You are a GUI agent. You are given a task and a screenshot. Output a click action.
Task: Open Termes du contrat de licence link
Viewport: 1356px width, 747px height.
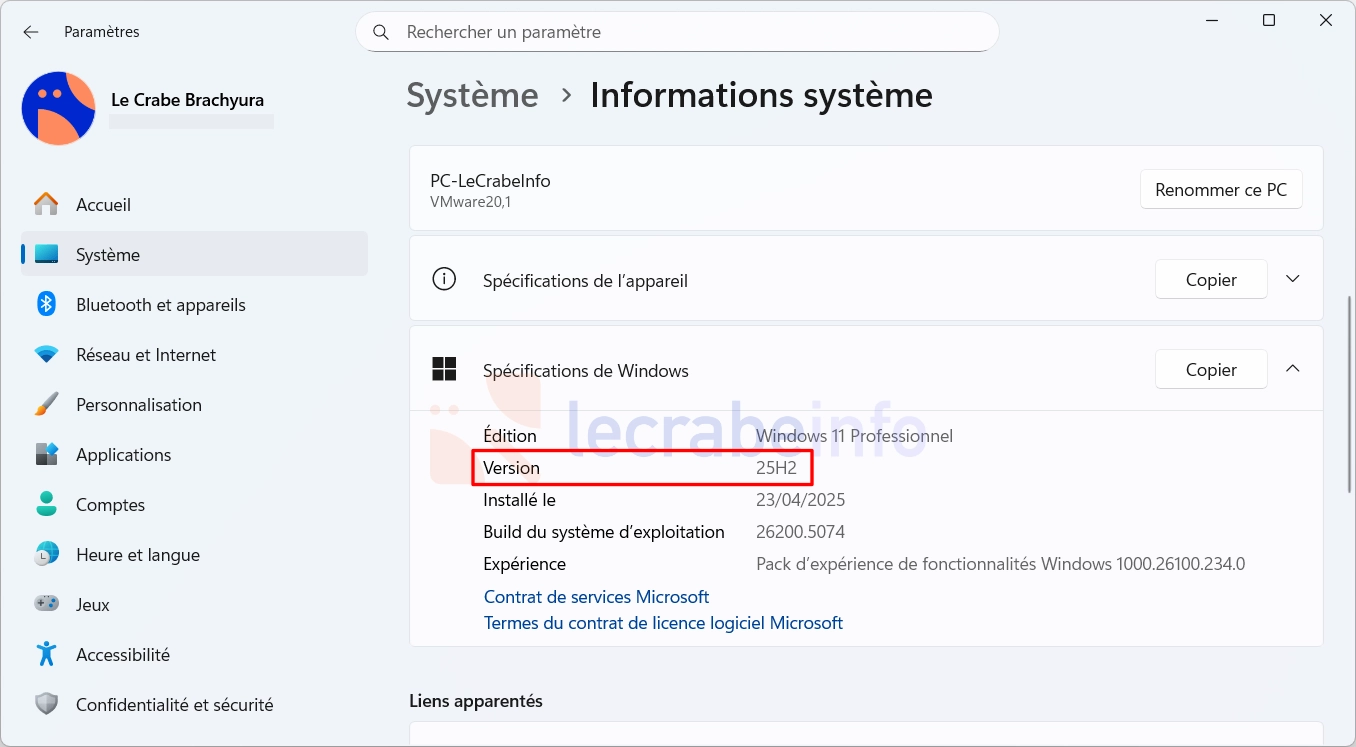663,623
